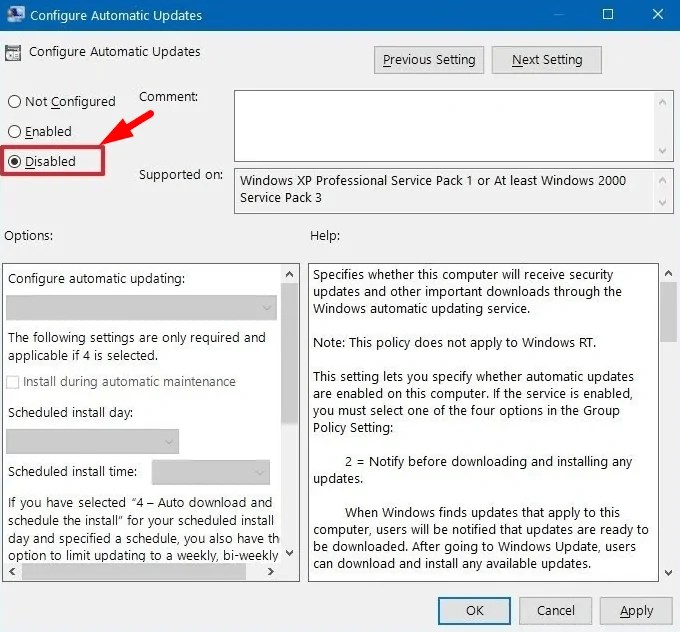Maximize the Configure Automatic Updates window
Screen dimensions: 680x632
[x=608, y=14]
